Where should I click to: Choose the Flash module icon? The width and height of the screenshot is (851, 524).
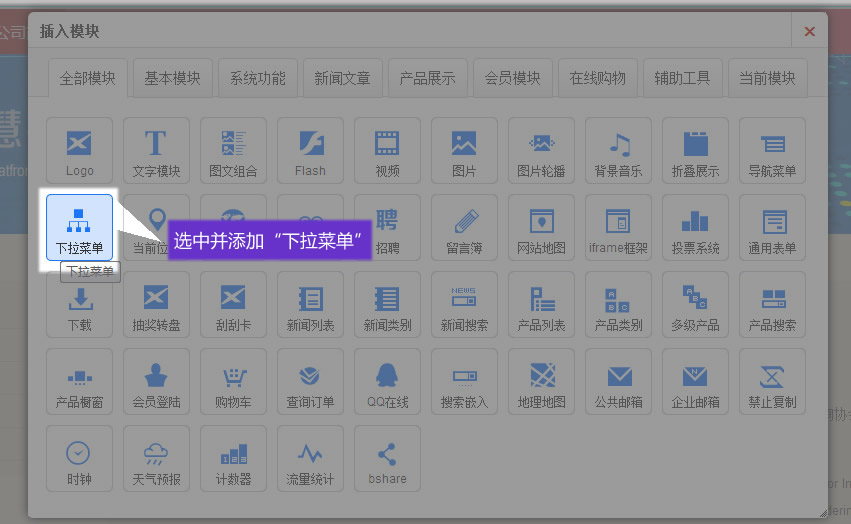click(x=310, y=150)
